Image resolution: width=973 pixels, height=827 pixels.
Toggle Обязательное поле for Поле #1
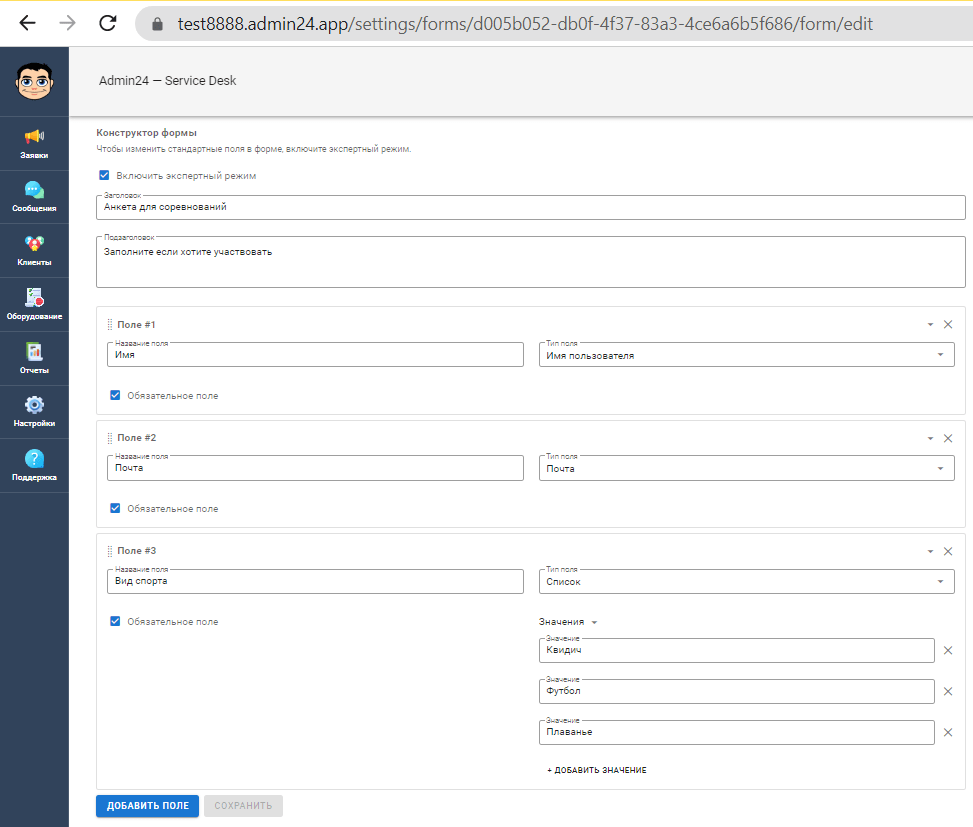coord(115,395)
